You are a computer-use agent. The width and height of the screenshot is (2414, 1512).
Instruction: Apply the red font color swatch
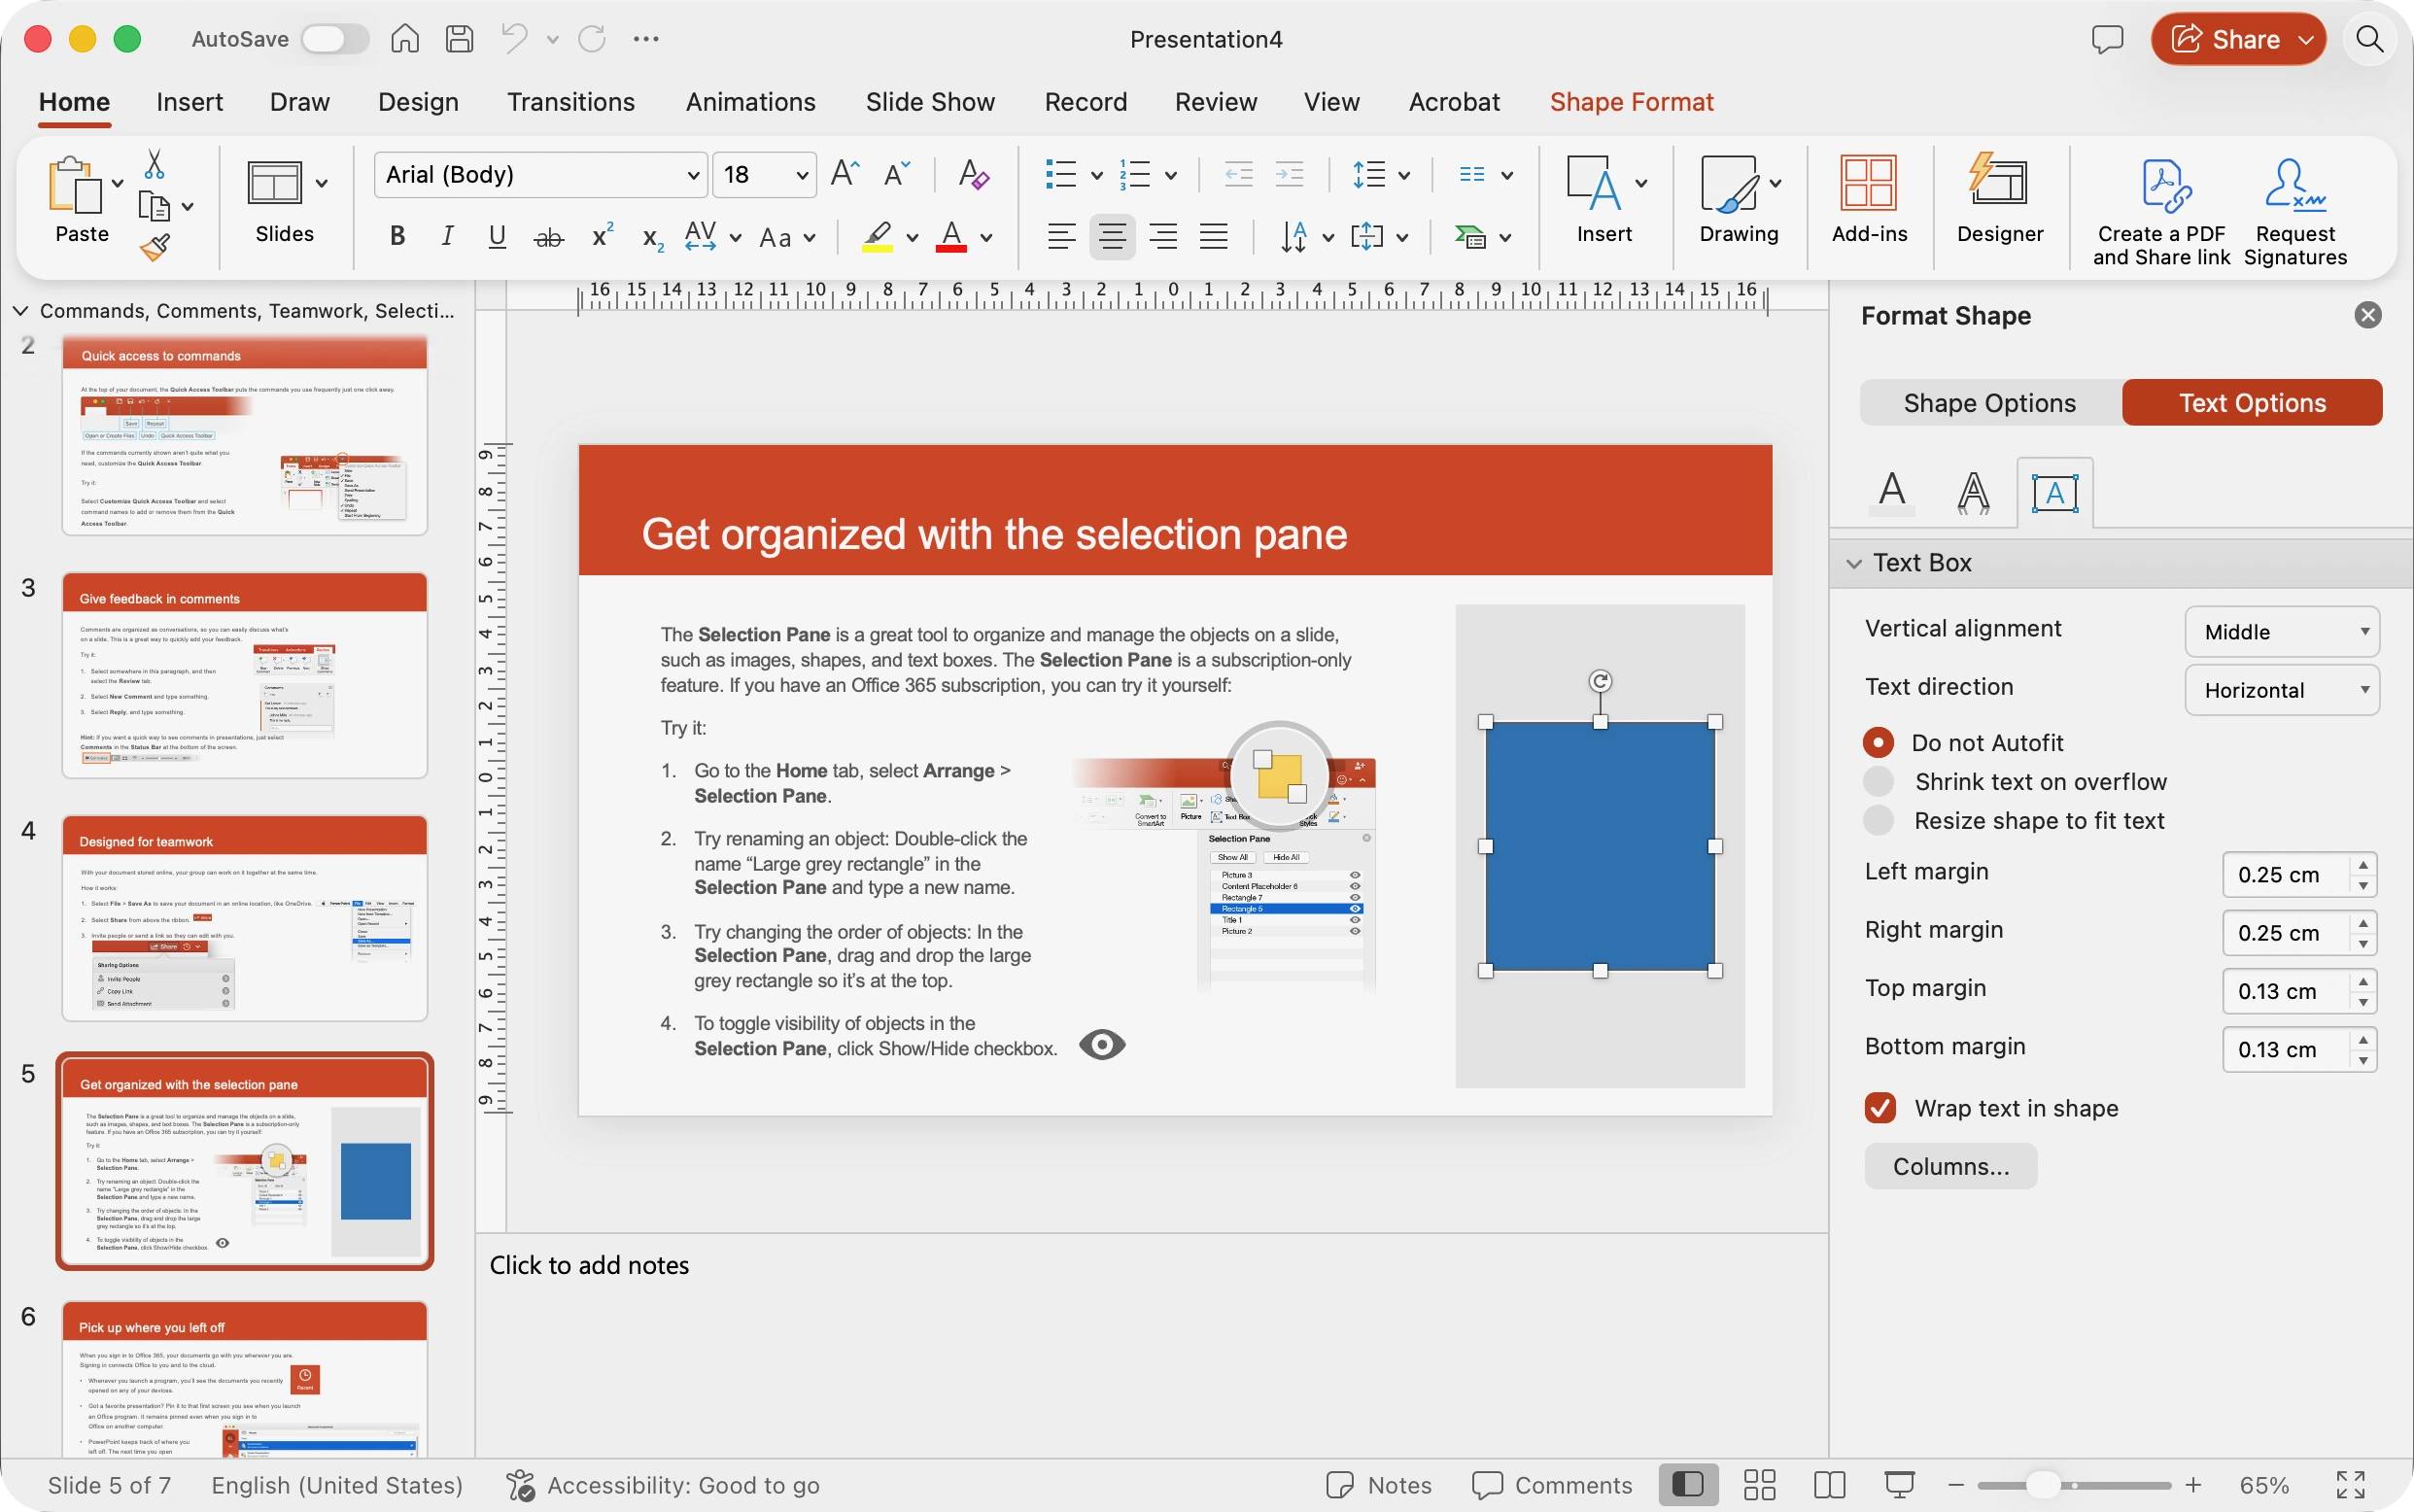pyautogui.click(x=951, y=237)
